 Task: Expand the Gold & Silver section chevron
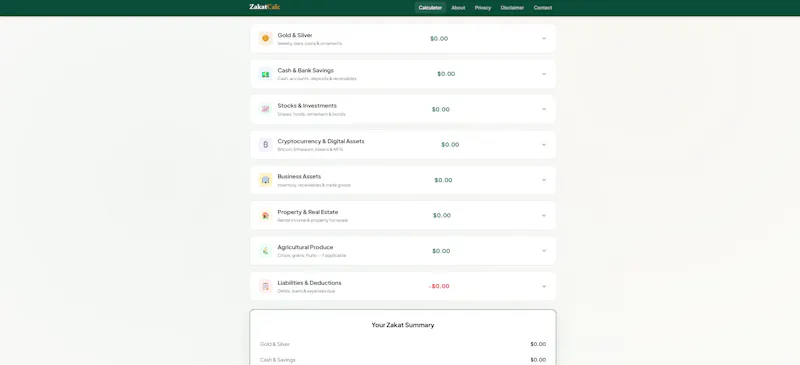coord(544,38)
